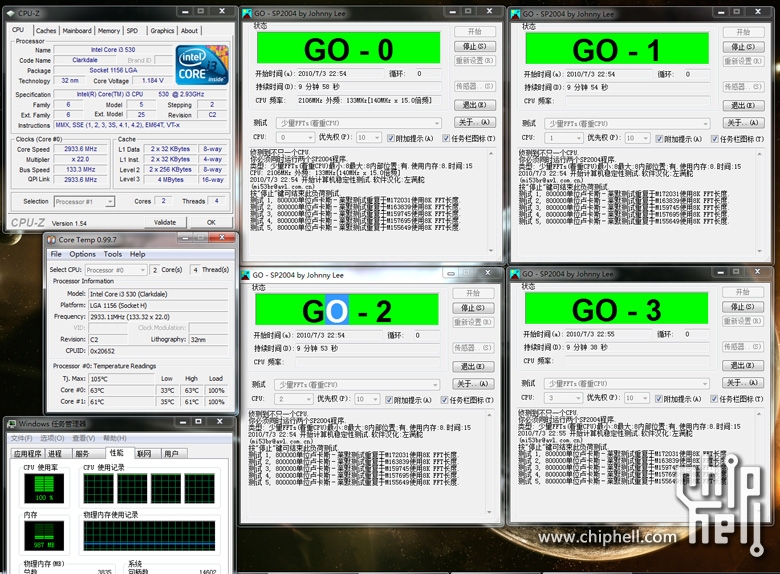This screenshot has width=780, height=574.
Task: Open the Tools menu in Core Temp
Action: pyautogui.click(x=113, y=254)
